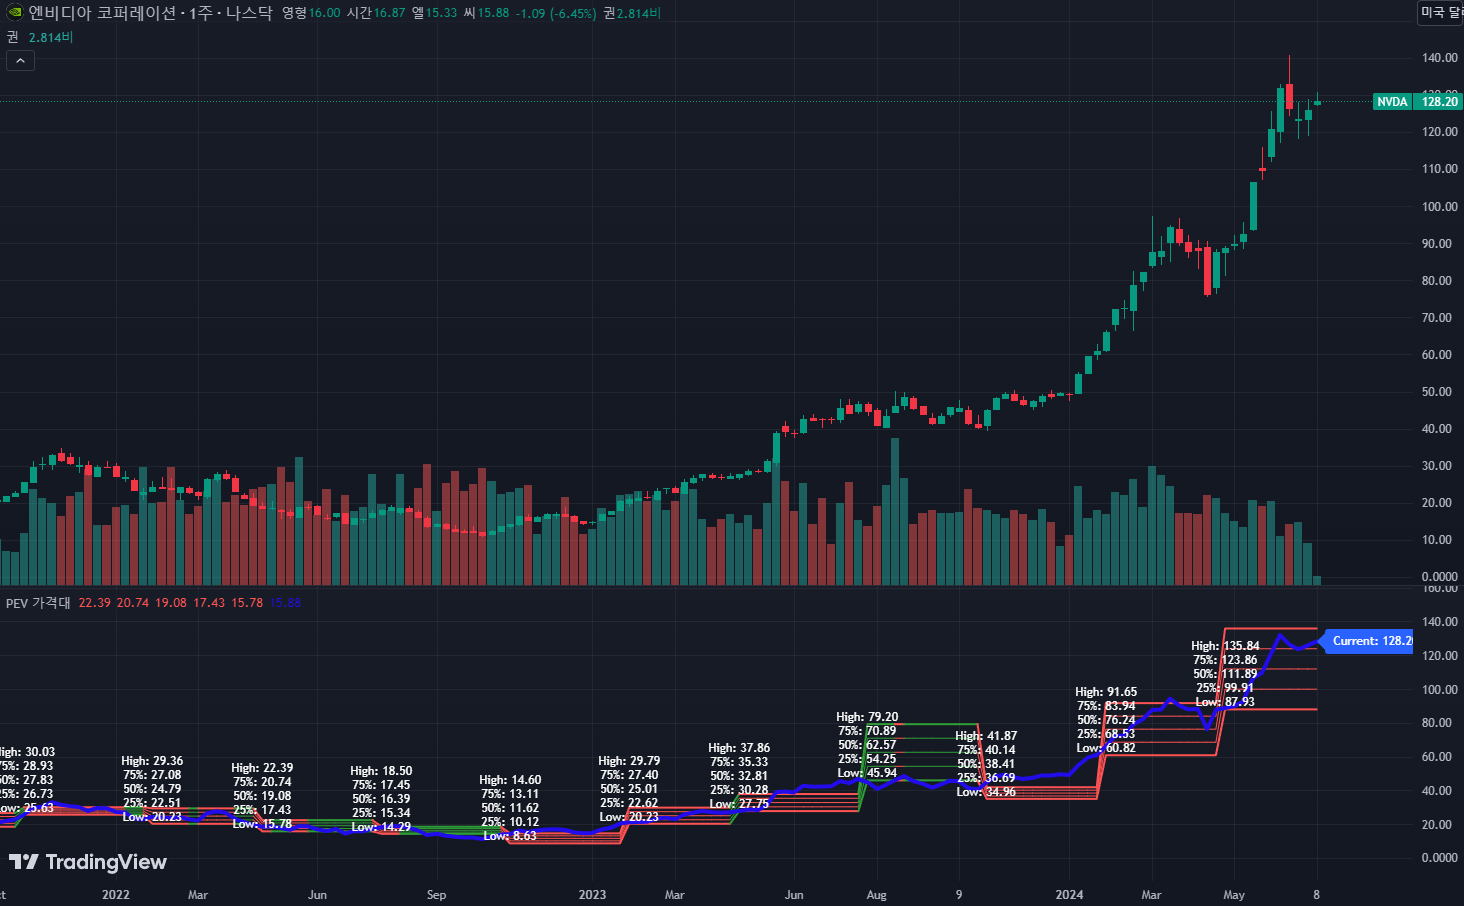Click the High: 91.65 level label
Screen dimensions: 1464x906
pos(1106,692)
